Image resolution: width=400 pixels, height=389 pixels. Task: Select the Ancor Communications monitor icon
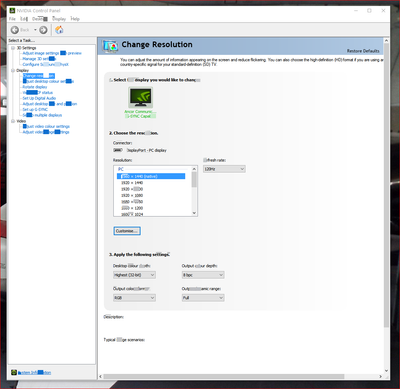141,97
